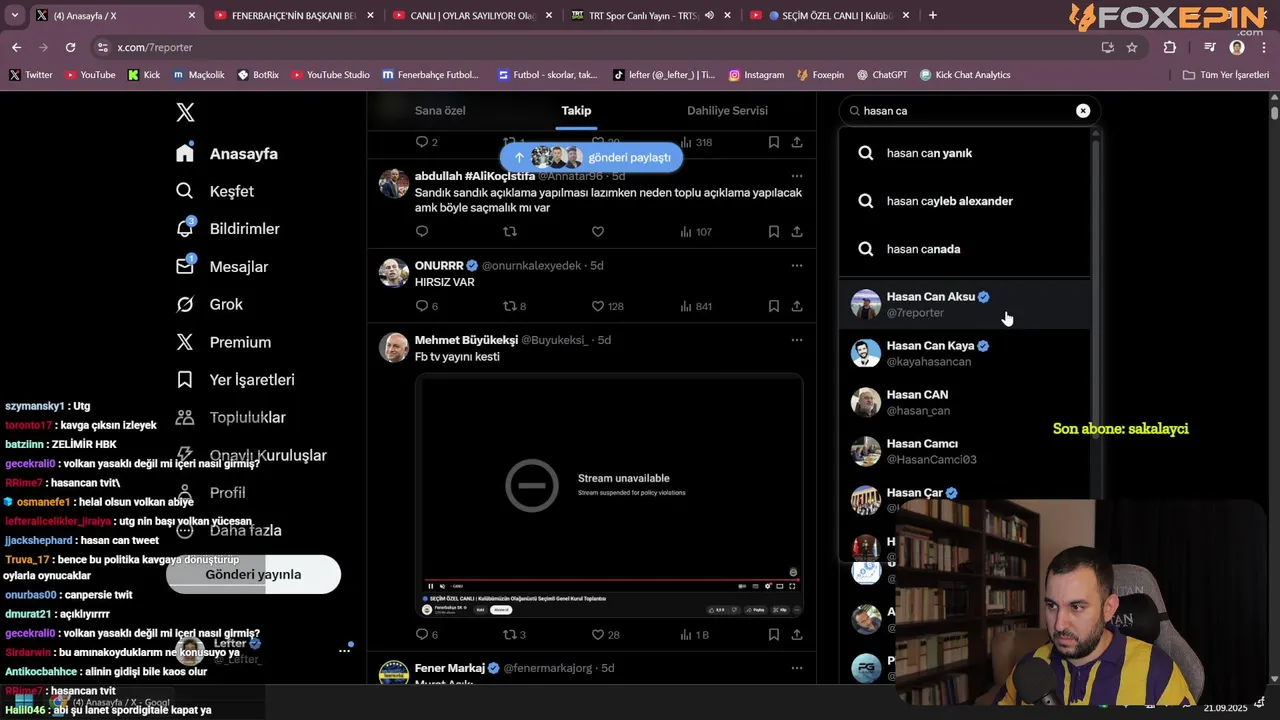Clear the search box with X button
Image resolution: width=1280 pixels, height=720 pixels.
pos(1083,111)
